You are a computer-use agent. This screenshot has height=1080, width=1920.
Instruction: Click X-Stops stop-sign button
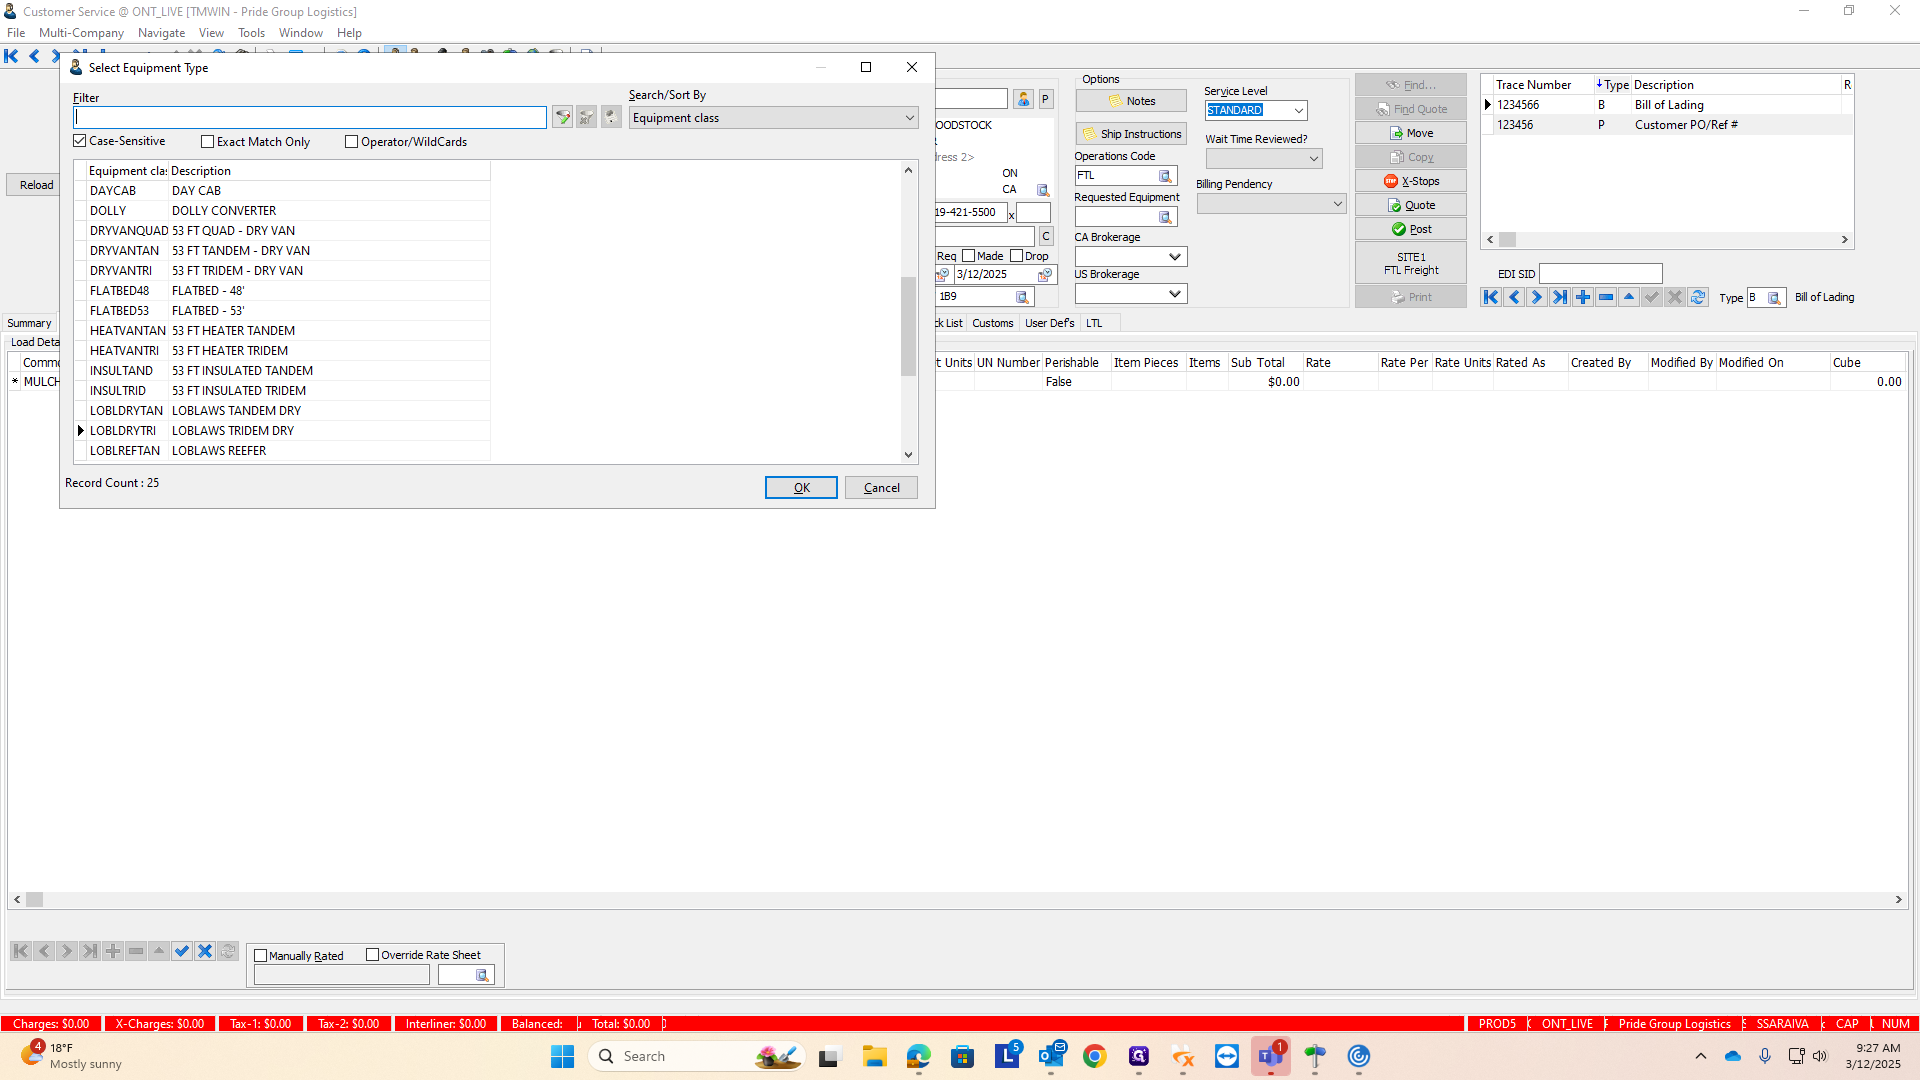(1411, 181)
